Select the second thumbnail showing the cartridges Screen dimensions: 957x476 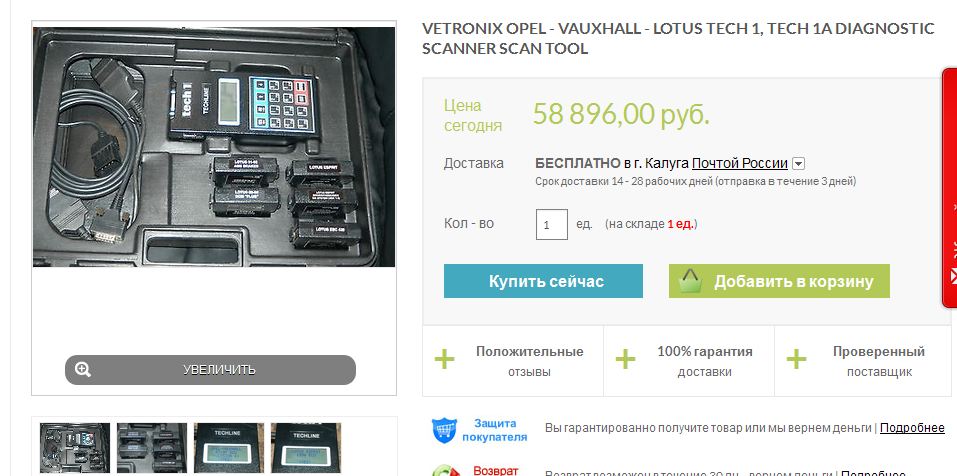(x=152, y=449)
